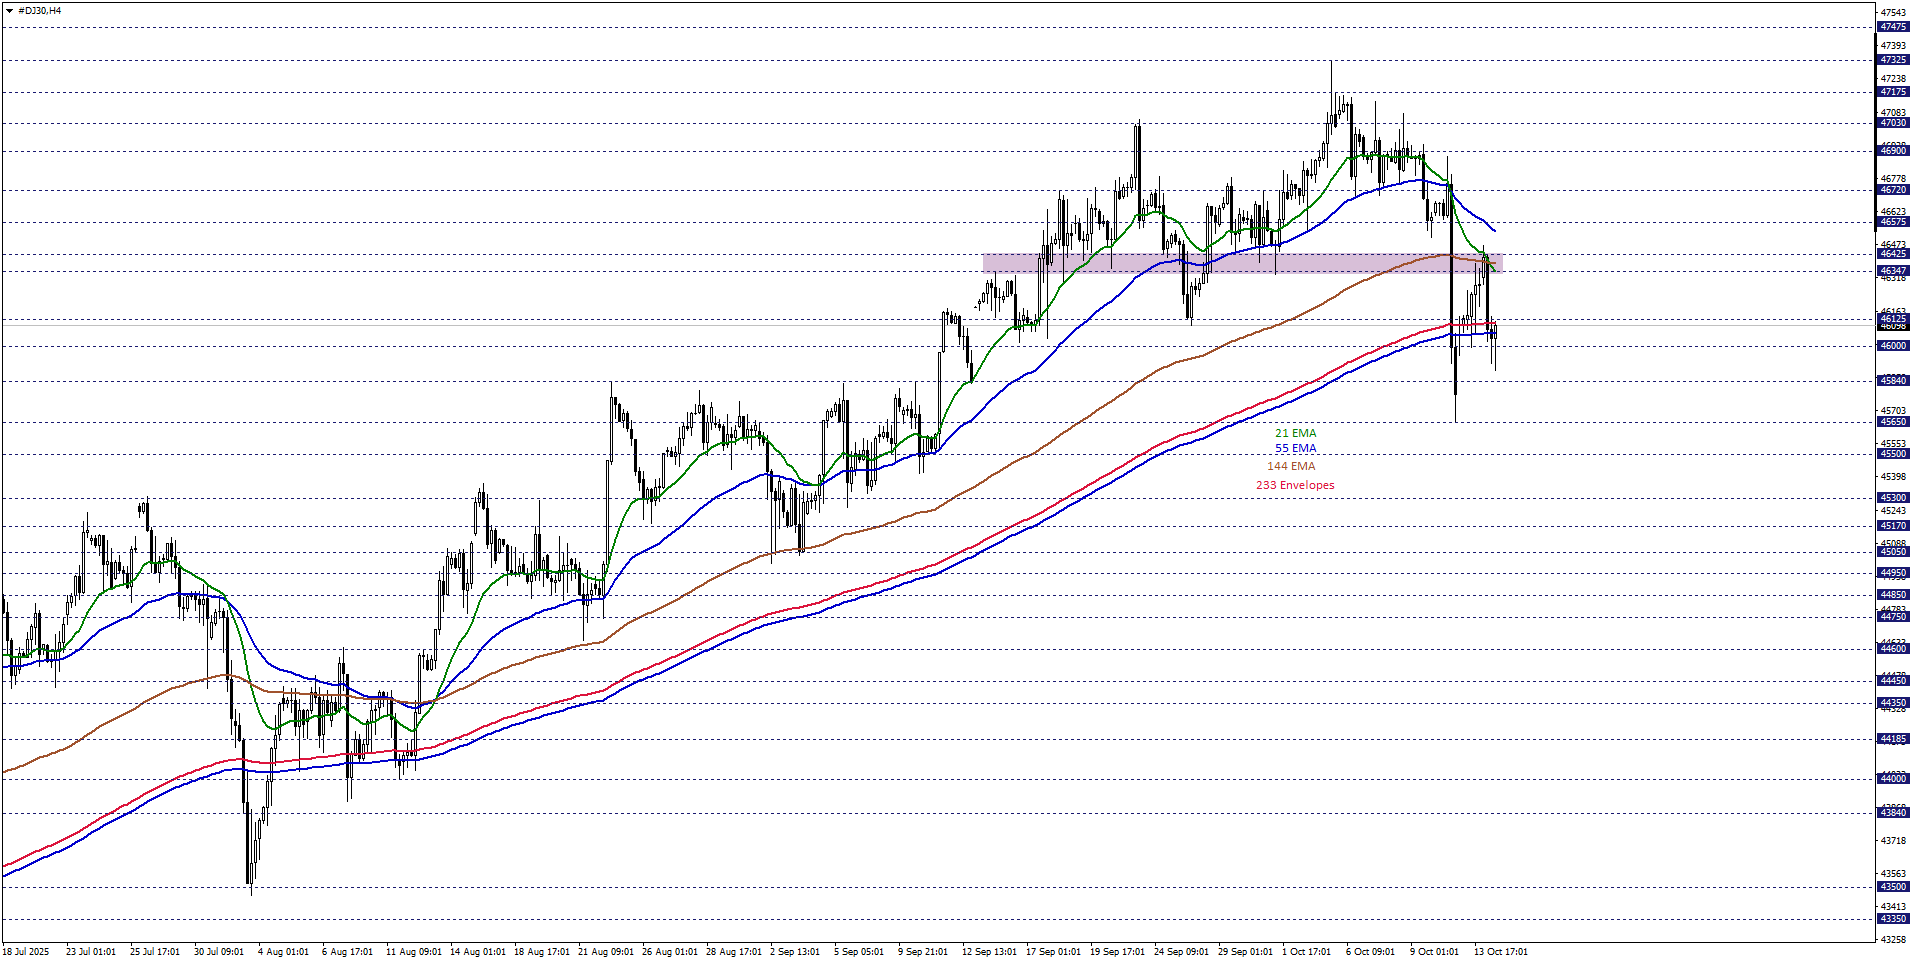The image size is (1916, 963).
Task: Click the blue "55 EMA" label
Action: click(x=1295, y=449)
